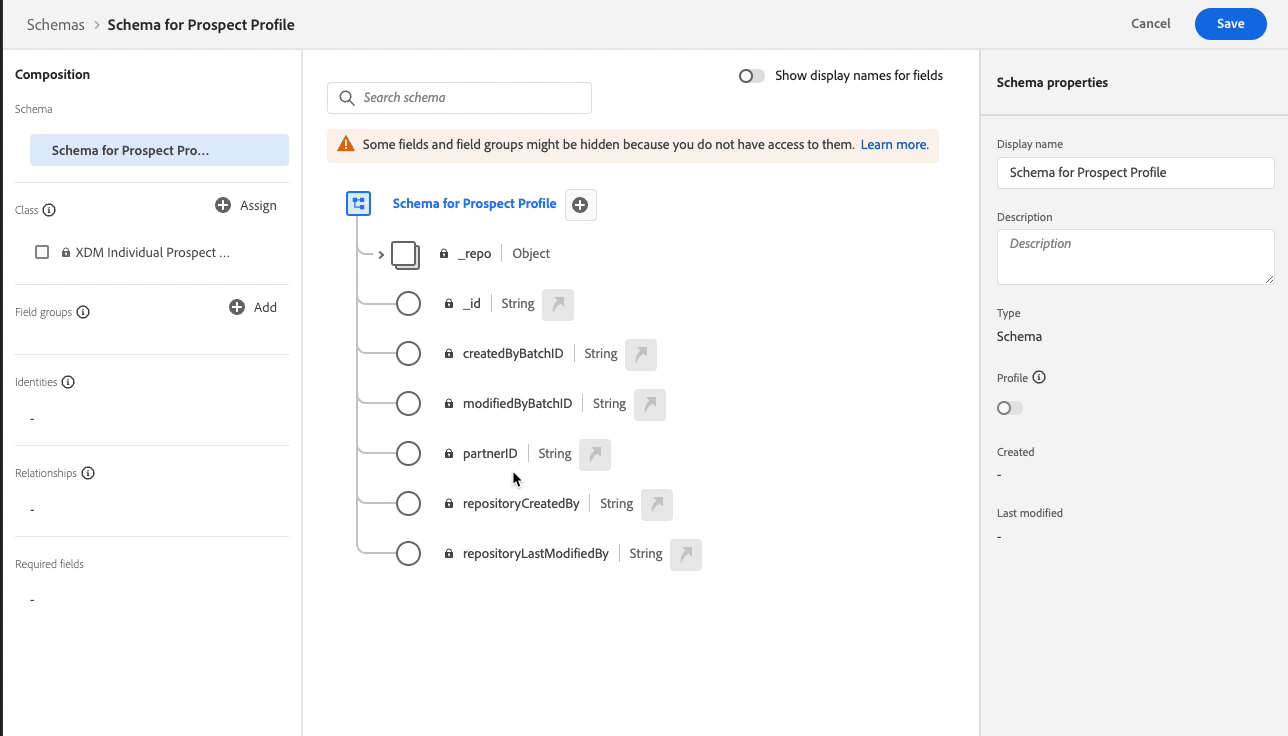Click the arrow icon next to _id field
1288x736 pixels.
coord(557,304)
